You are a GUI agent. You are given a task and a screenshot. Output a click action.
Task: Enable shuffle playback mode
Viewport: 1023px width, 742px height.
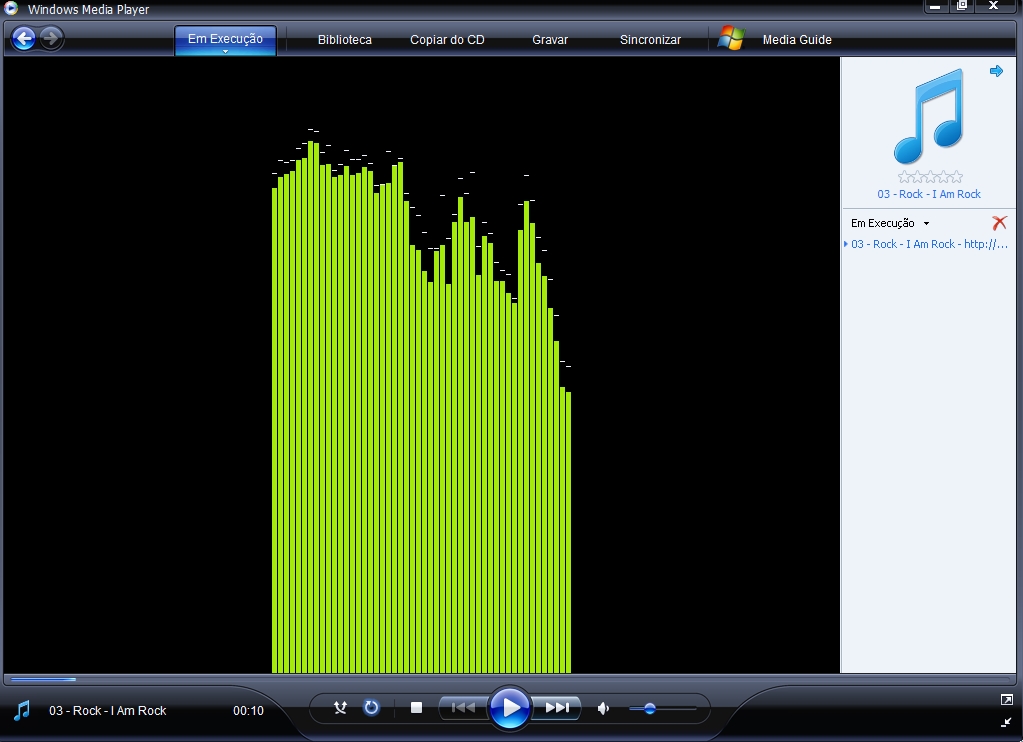click(x=340, y=708)
